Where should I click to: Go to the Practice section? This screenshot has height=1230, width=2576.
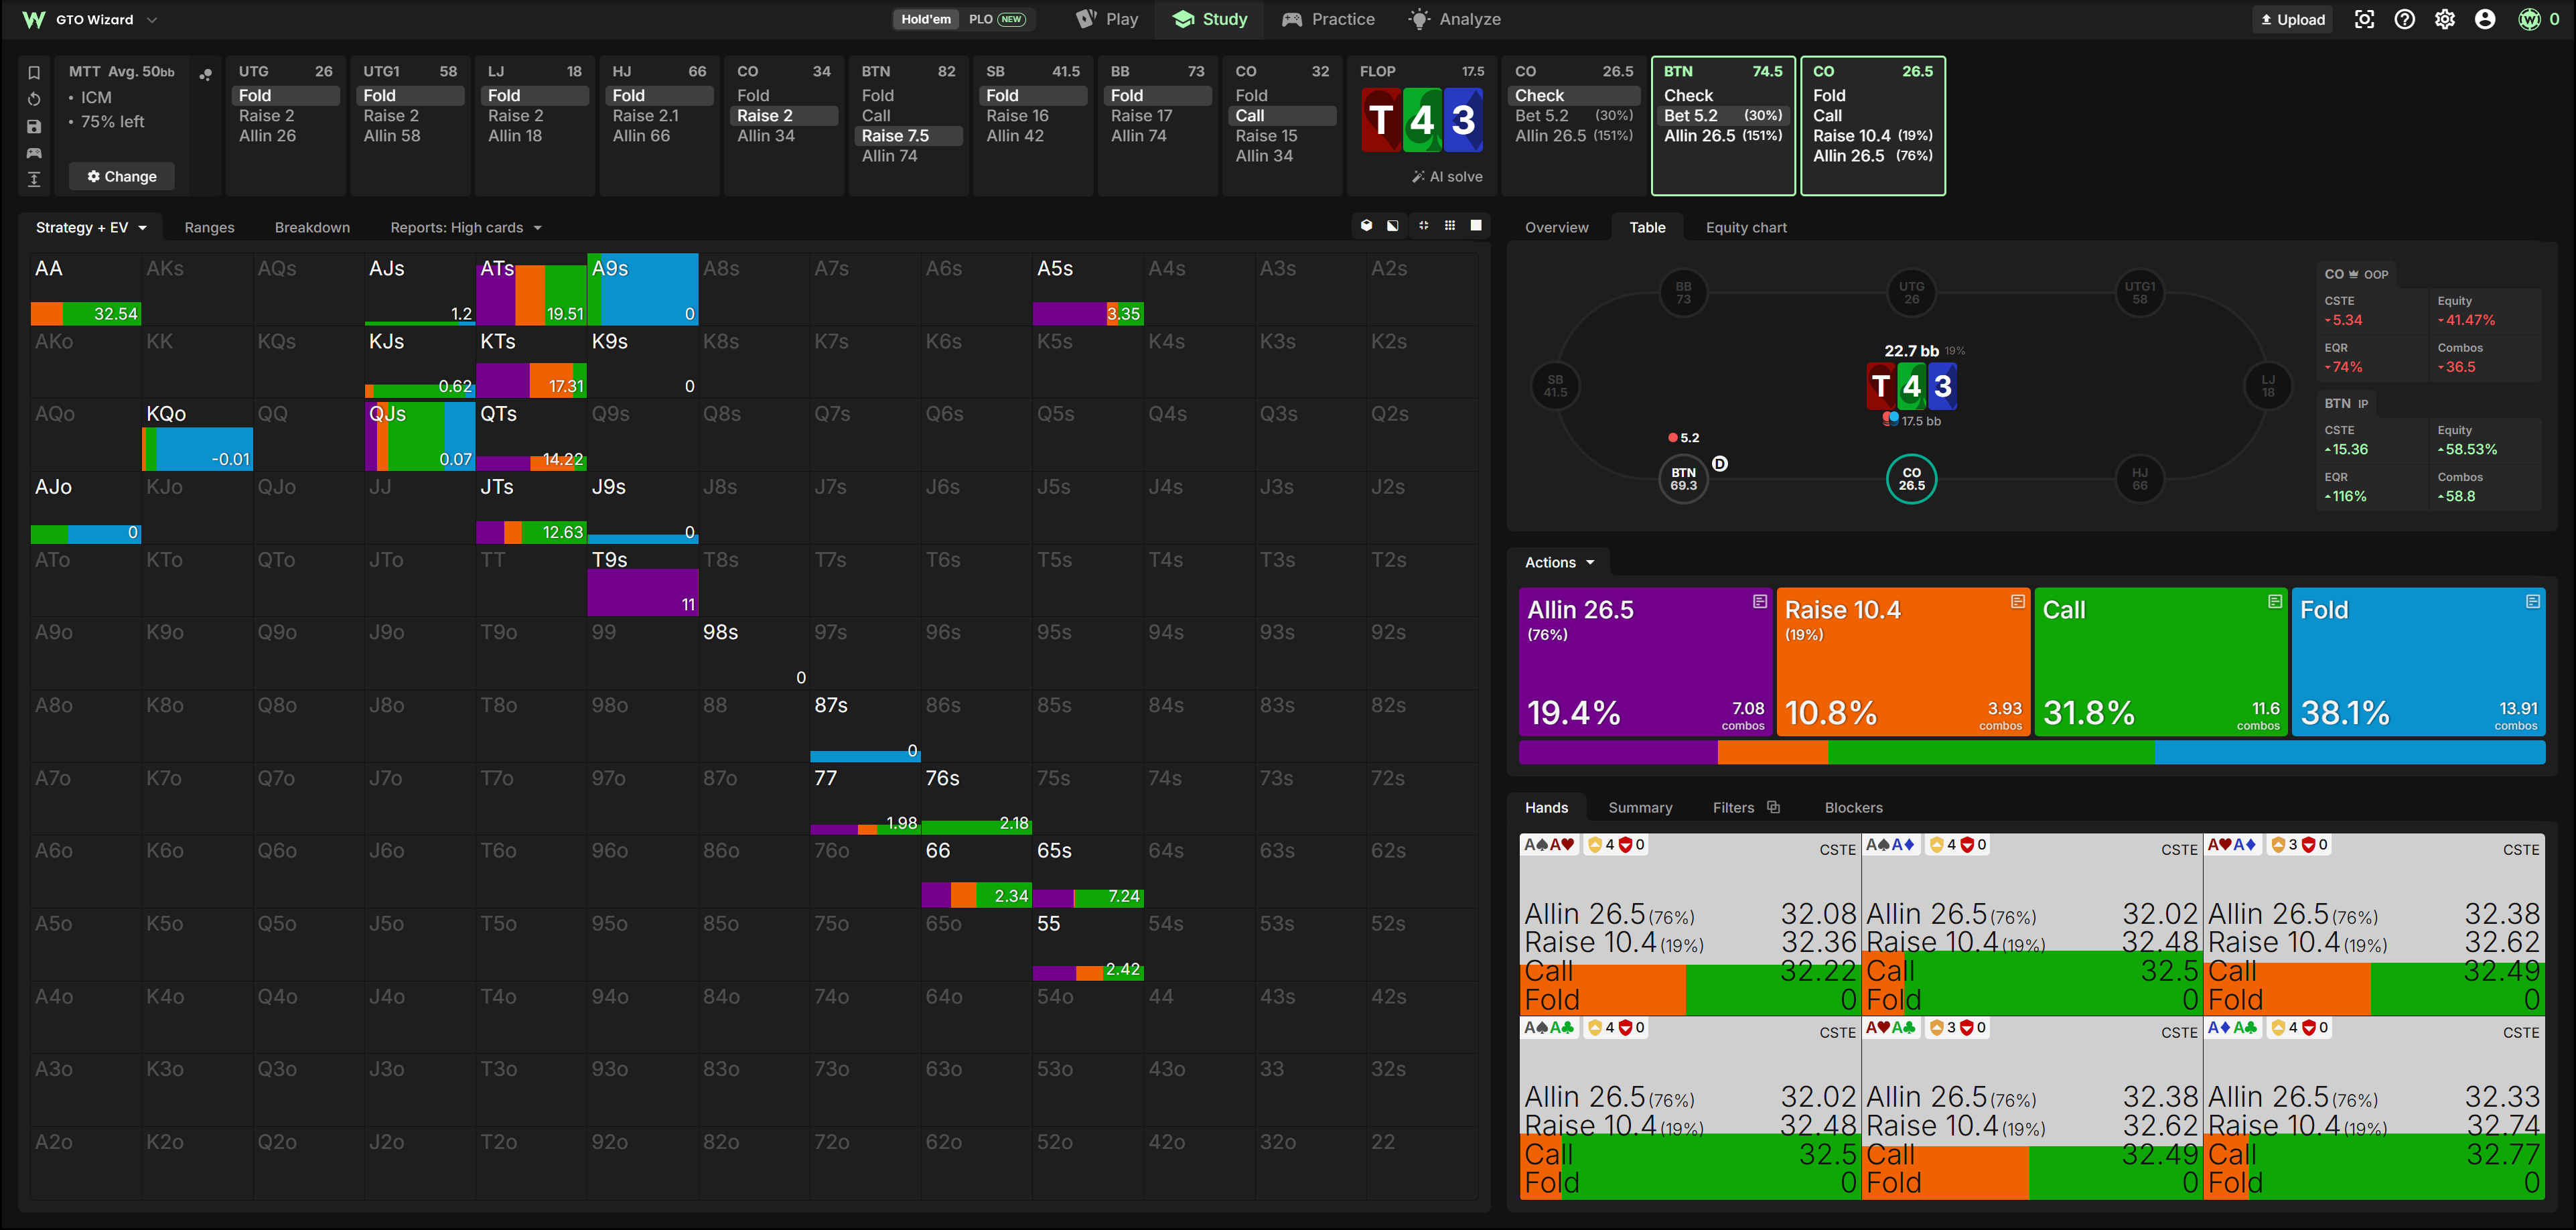pos(1328,19)
